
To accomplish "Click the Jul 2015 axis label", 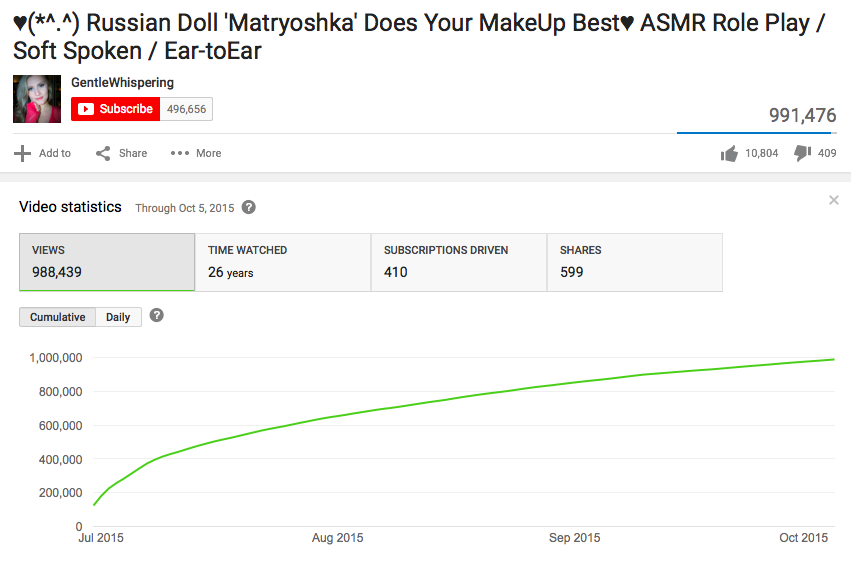I will click(x=101, y=537).
